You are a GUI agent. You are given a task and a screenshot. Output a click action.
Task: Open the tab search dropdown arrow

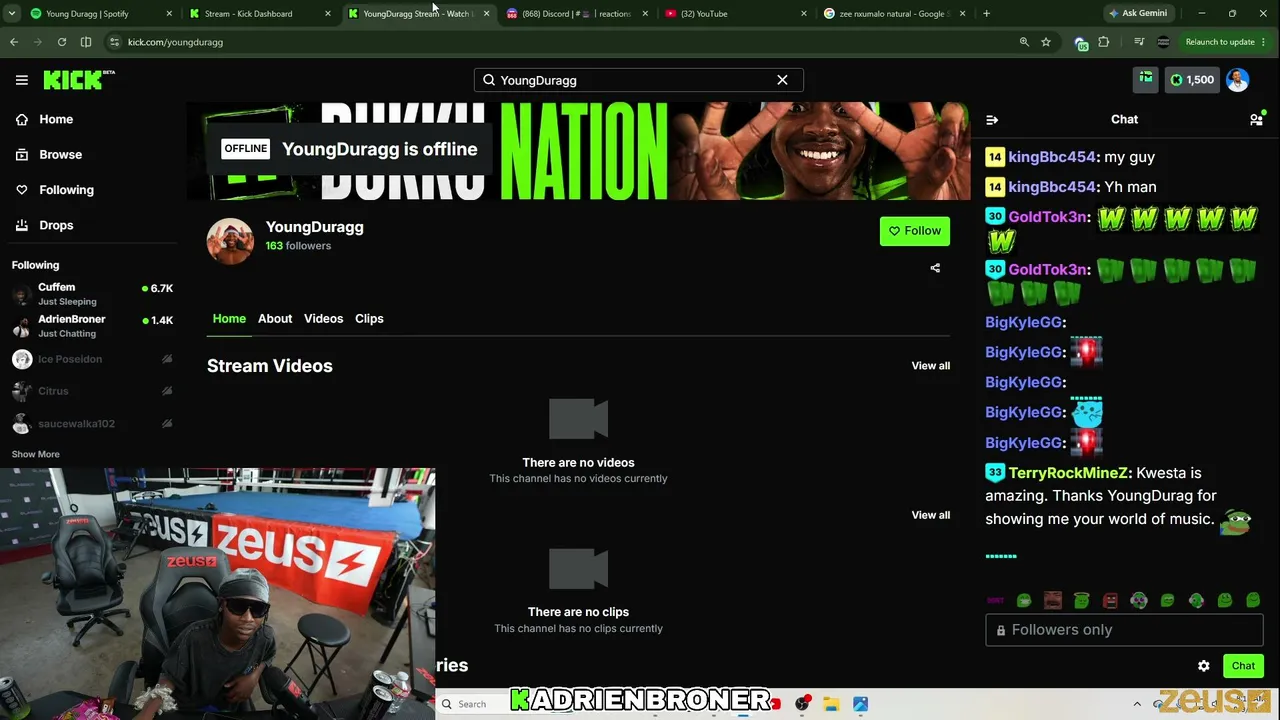coord(12,14)
